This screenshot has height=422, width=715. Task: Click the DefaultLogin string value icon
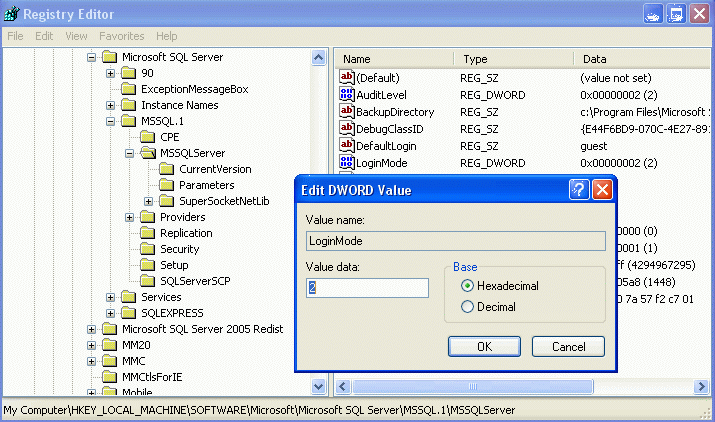tap(347, 146)
